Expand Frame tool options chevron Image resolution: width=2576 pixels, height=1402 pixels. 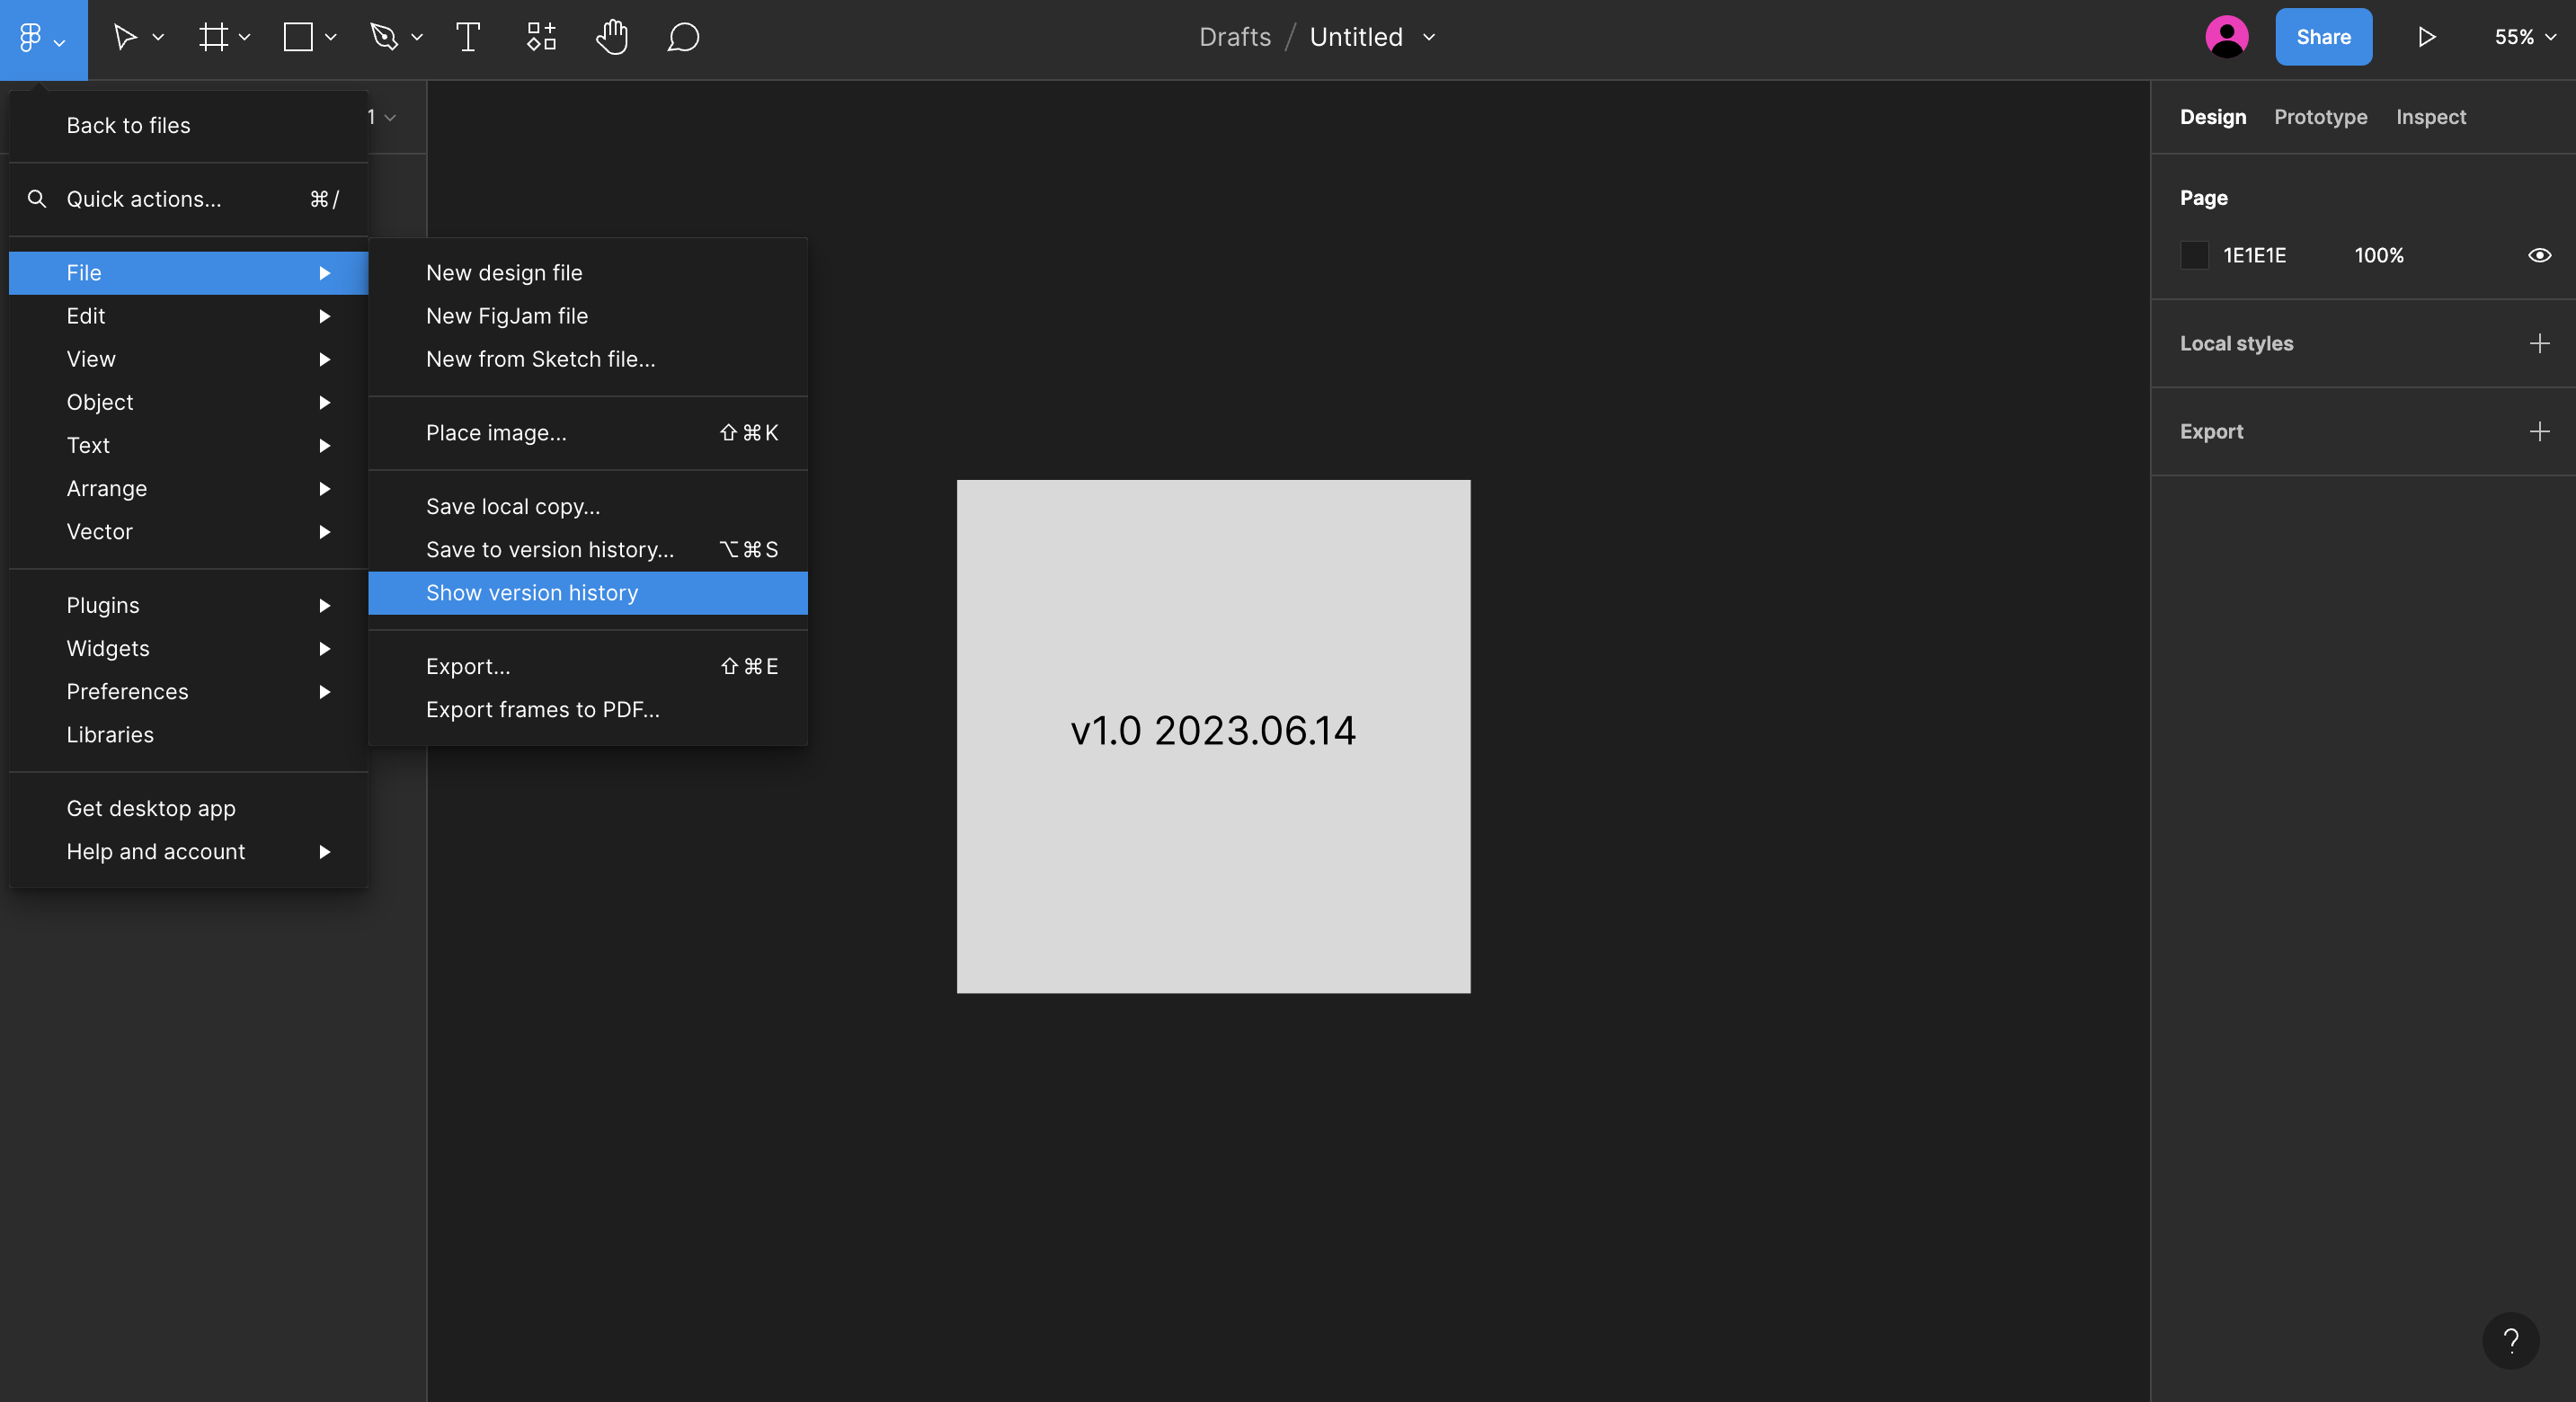(245, 38)
